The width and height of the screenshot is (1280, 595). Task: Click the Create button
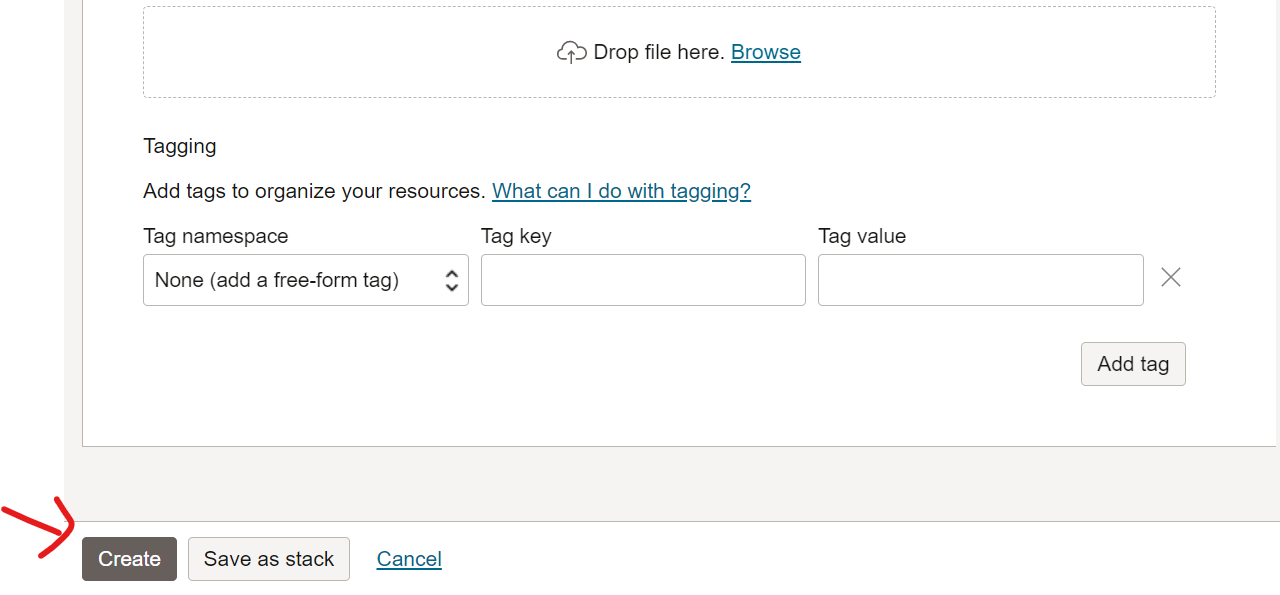(x=129, y=559)
